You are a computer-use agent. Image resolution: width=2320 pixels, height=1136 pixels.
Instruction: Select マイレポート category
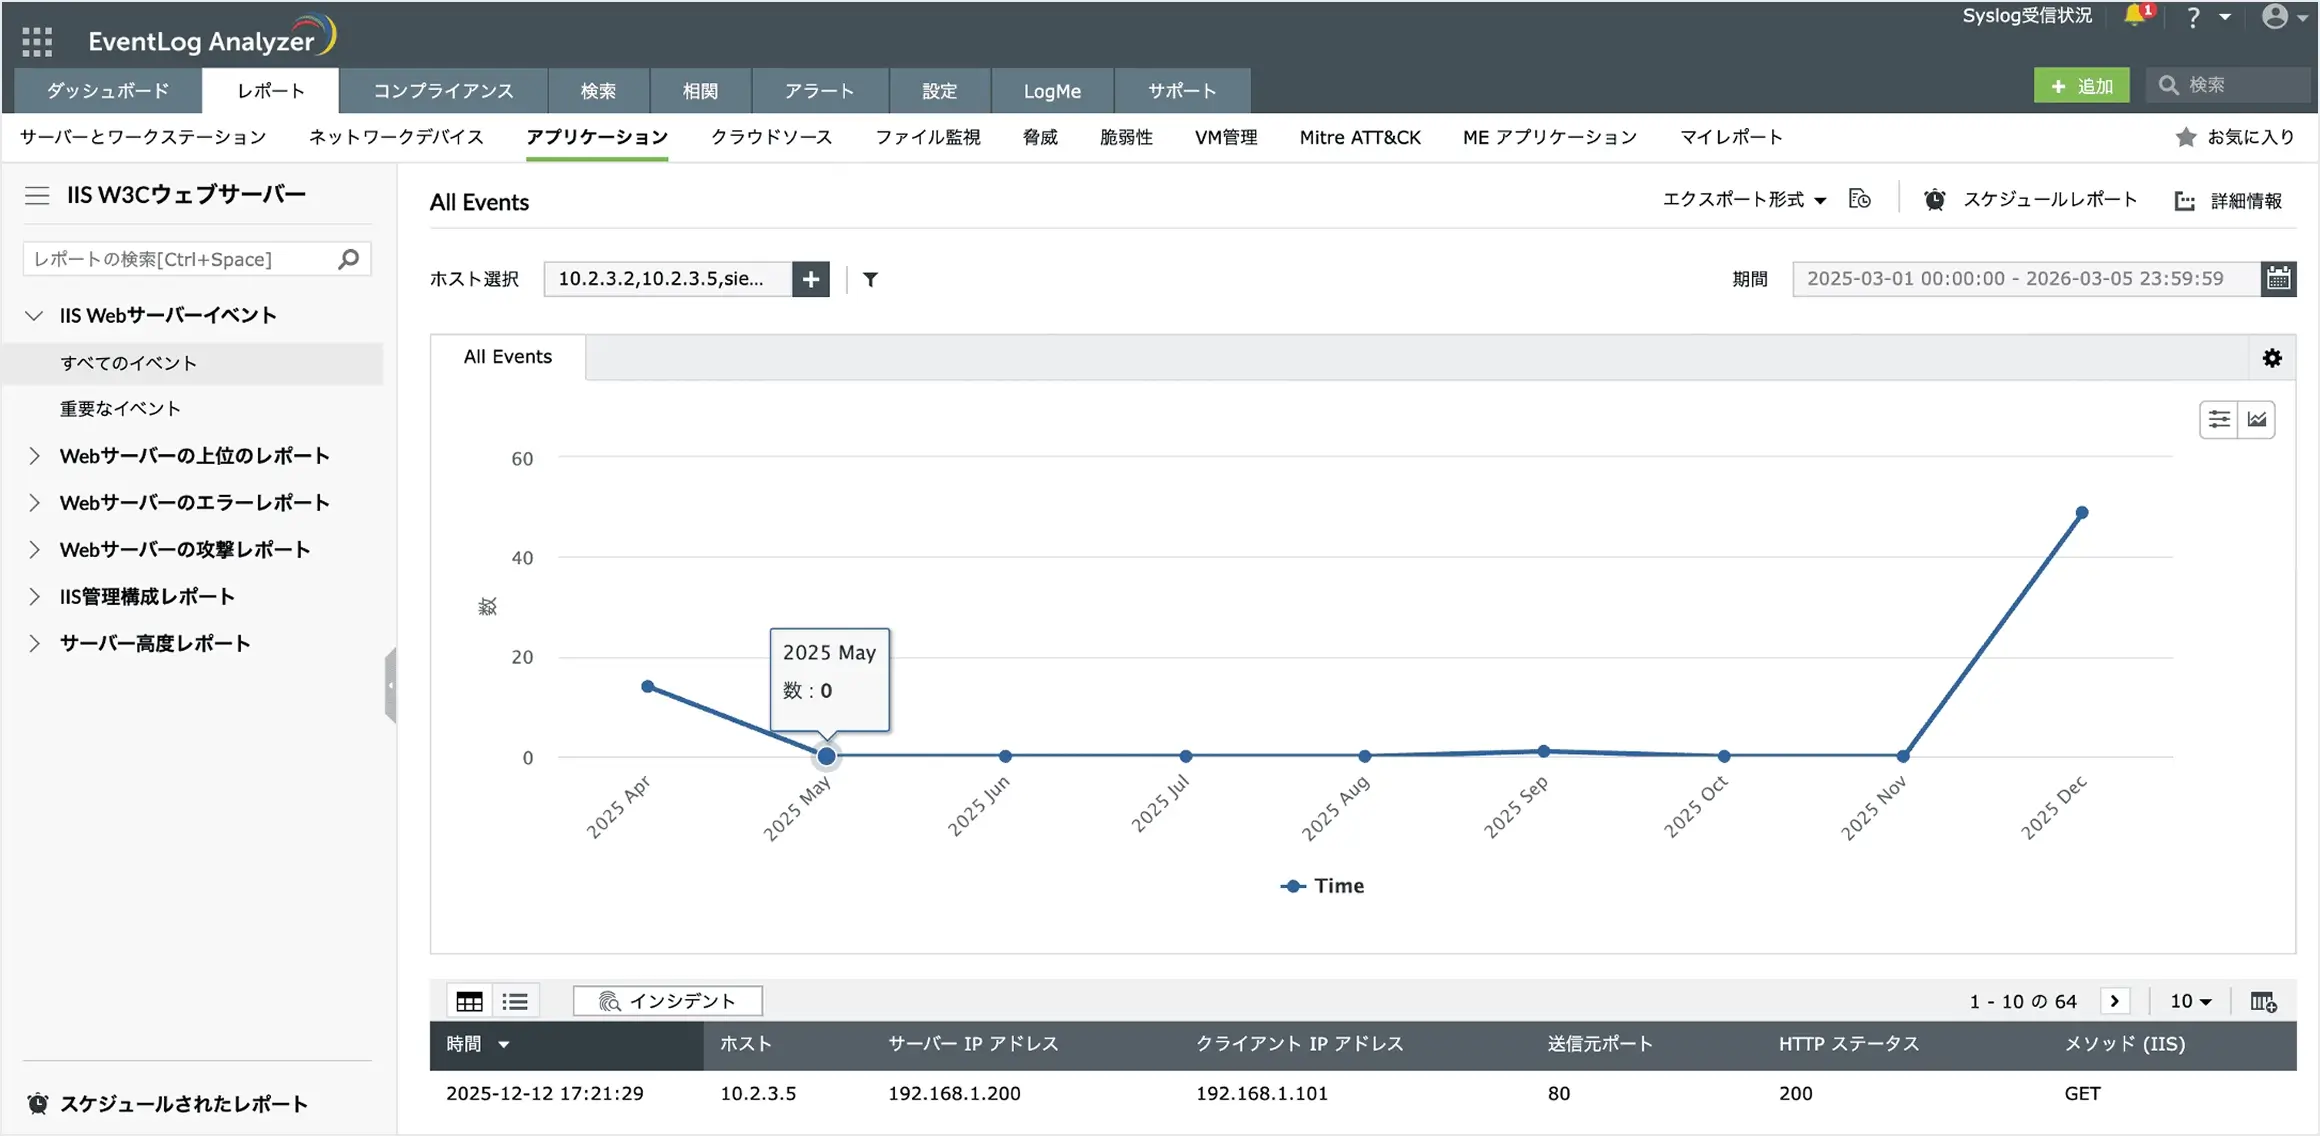[x=1731, y=137]
